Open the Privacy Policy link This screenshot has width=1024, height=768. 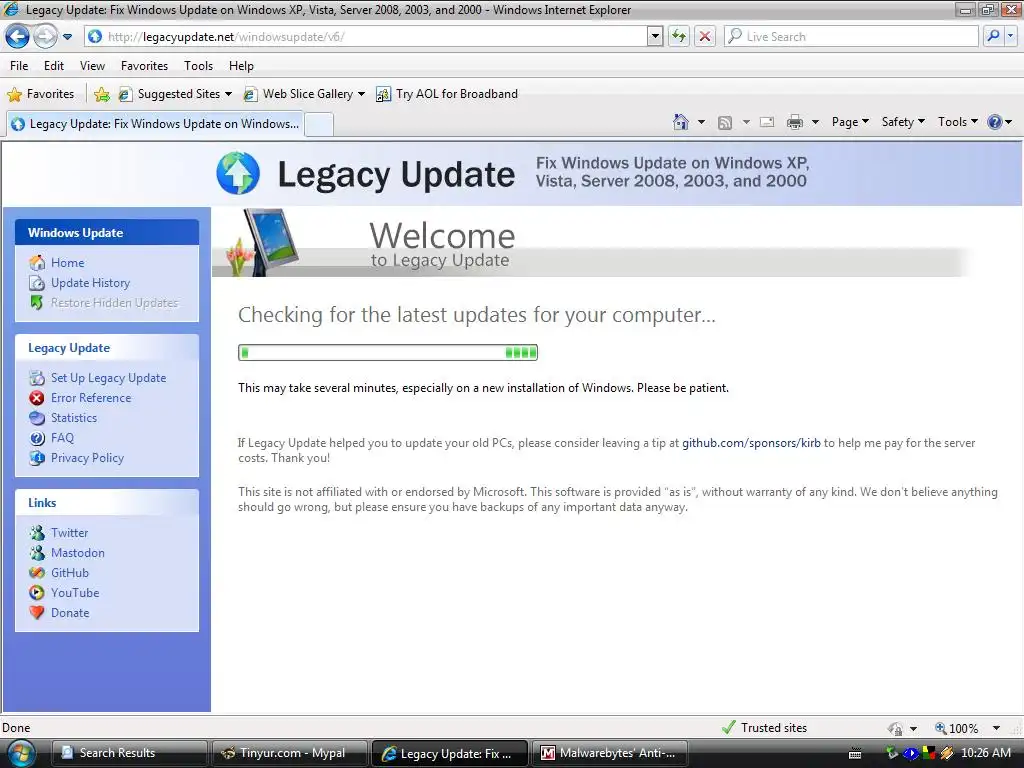tap(88, 458)
